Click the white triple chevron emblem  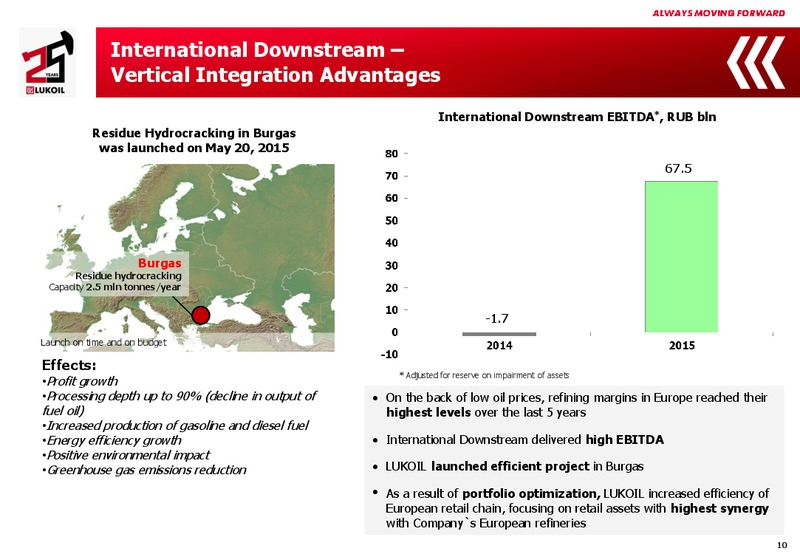[756, 62]
